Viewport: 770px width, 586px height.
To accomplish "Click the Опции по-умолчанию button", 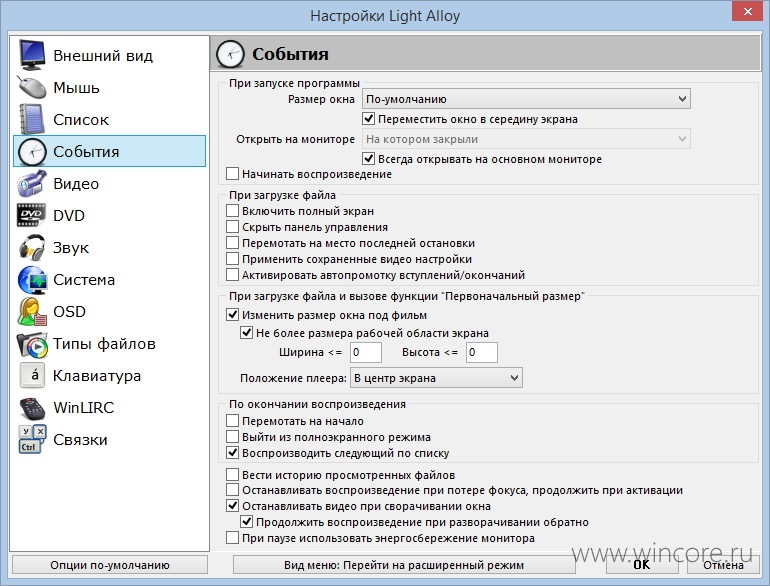I will [x=110, y=565].
